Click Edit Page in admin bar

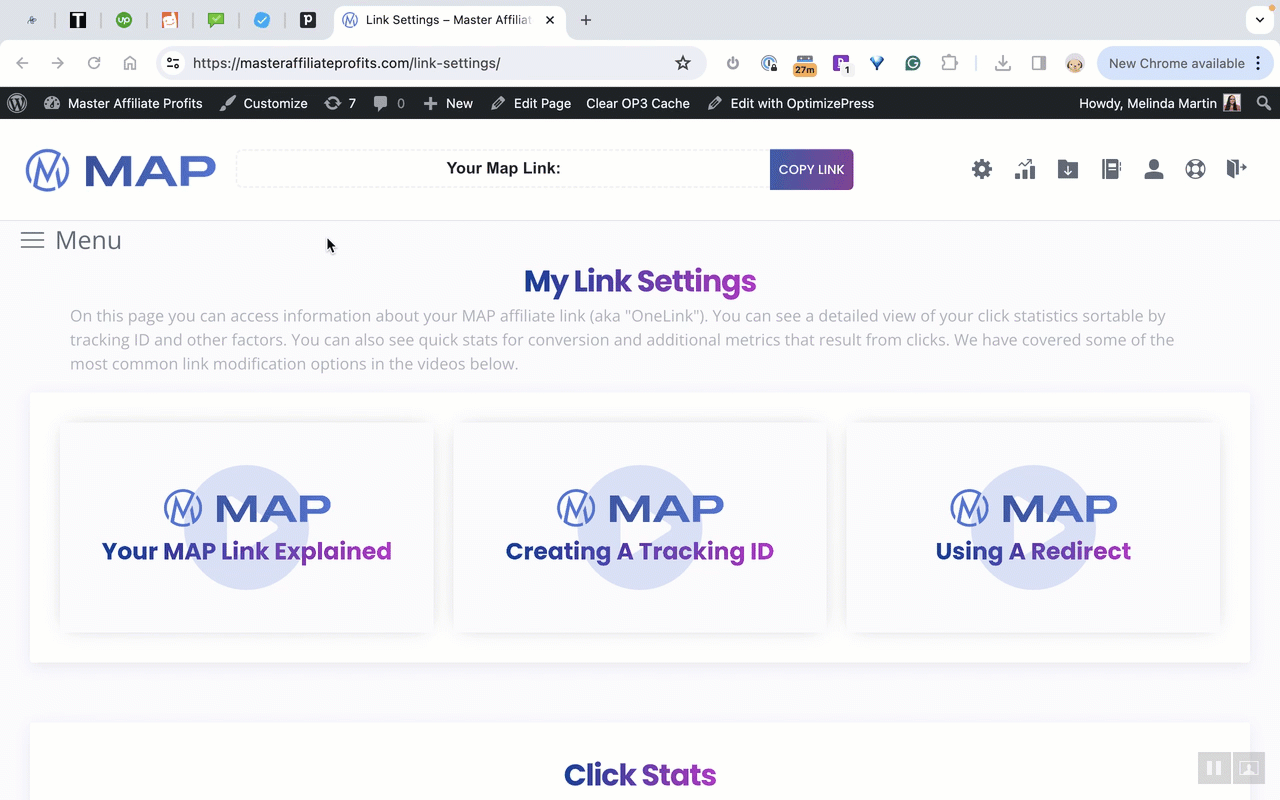[531, 103]
